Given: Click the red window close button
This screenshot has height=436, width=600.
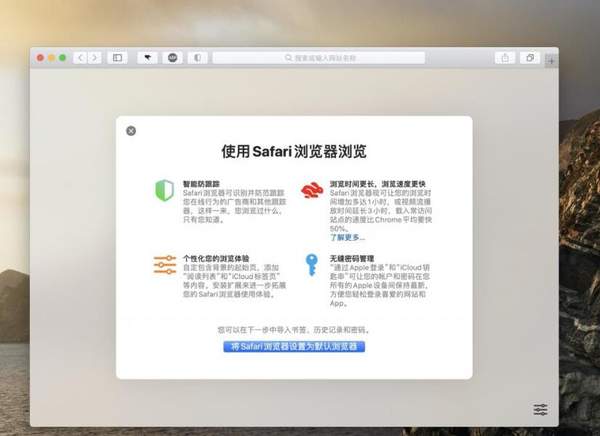Looking at the screenshot, I should pos(40,58).
